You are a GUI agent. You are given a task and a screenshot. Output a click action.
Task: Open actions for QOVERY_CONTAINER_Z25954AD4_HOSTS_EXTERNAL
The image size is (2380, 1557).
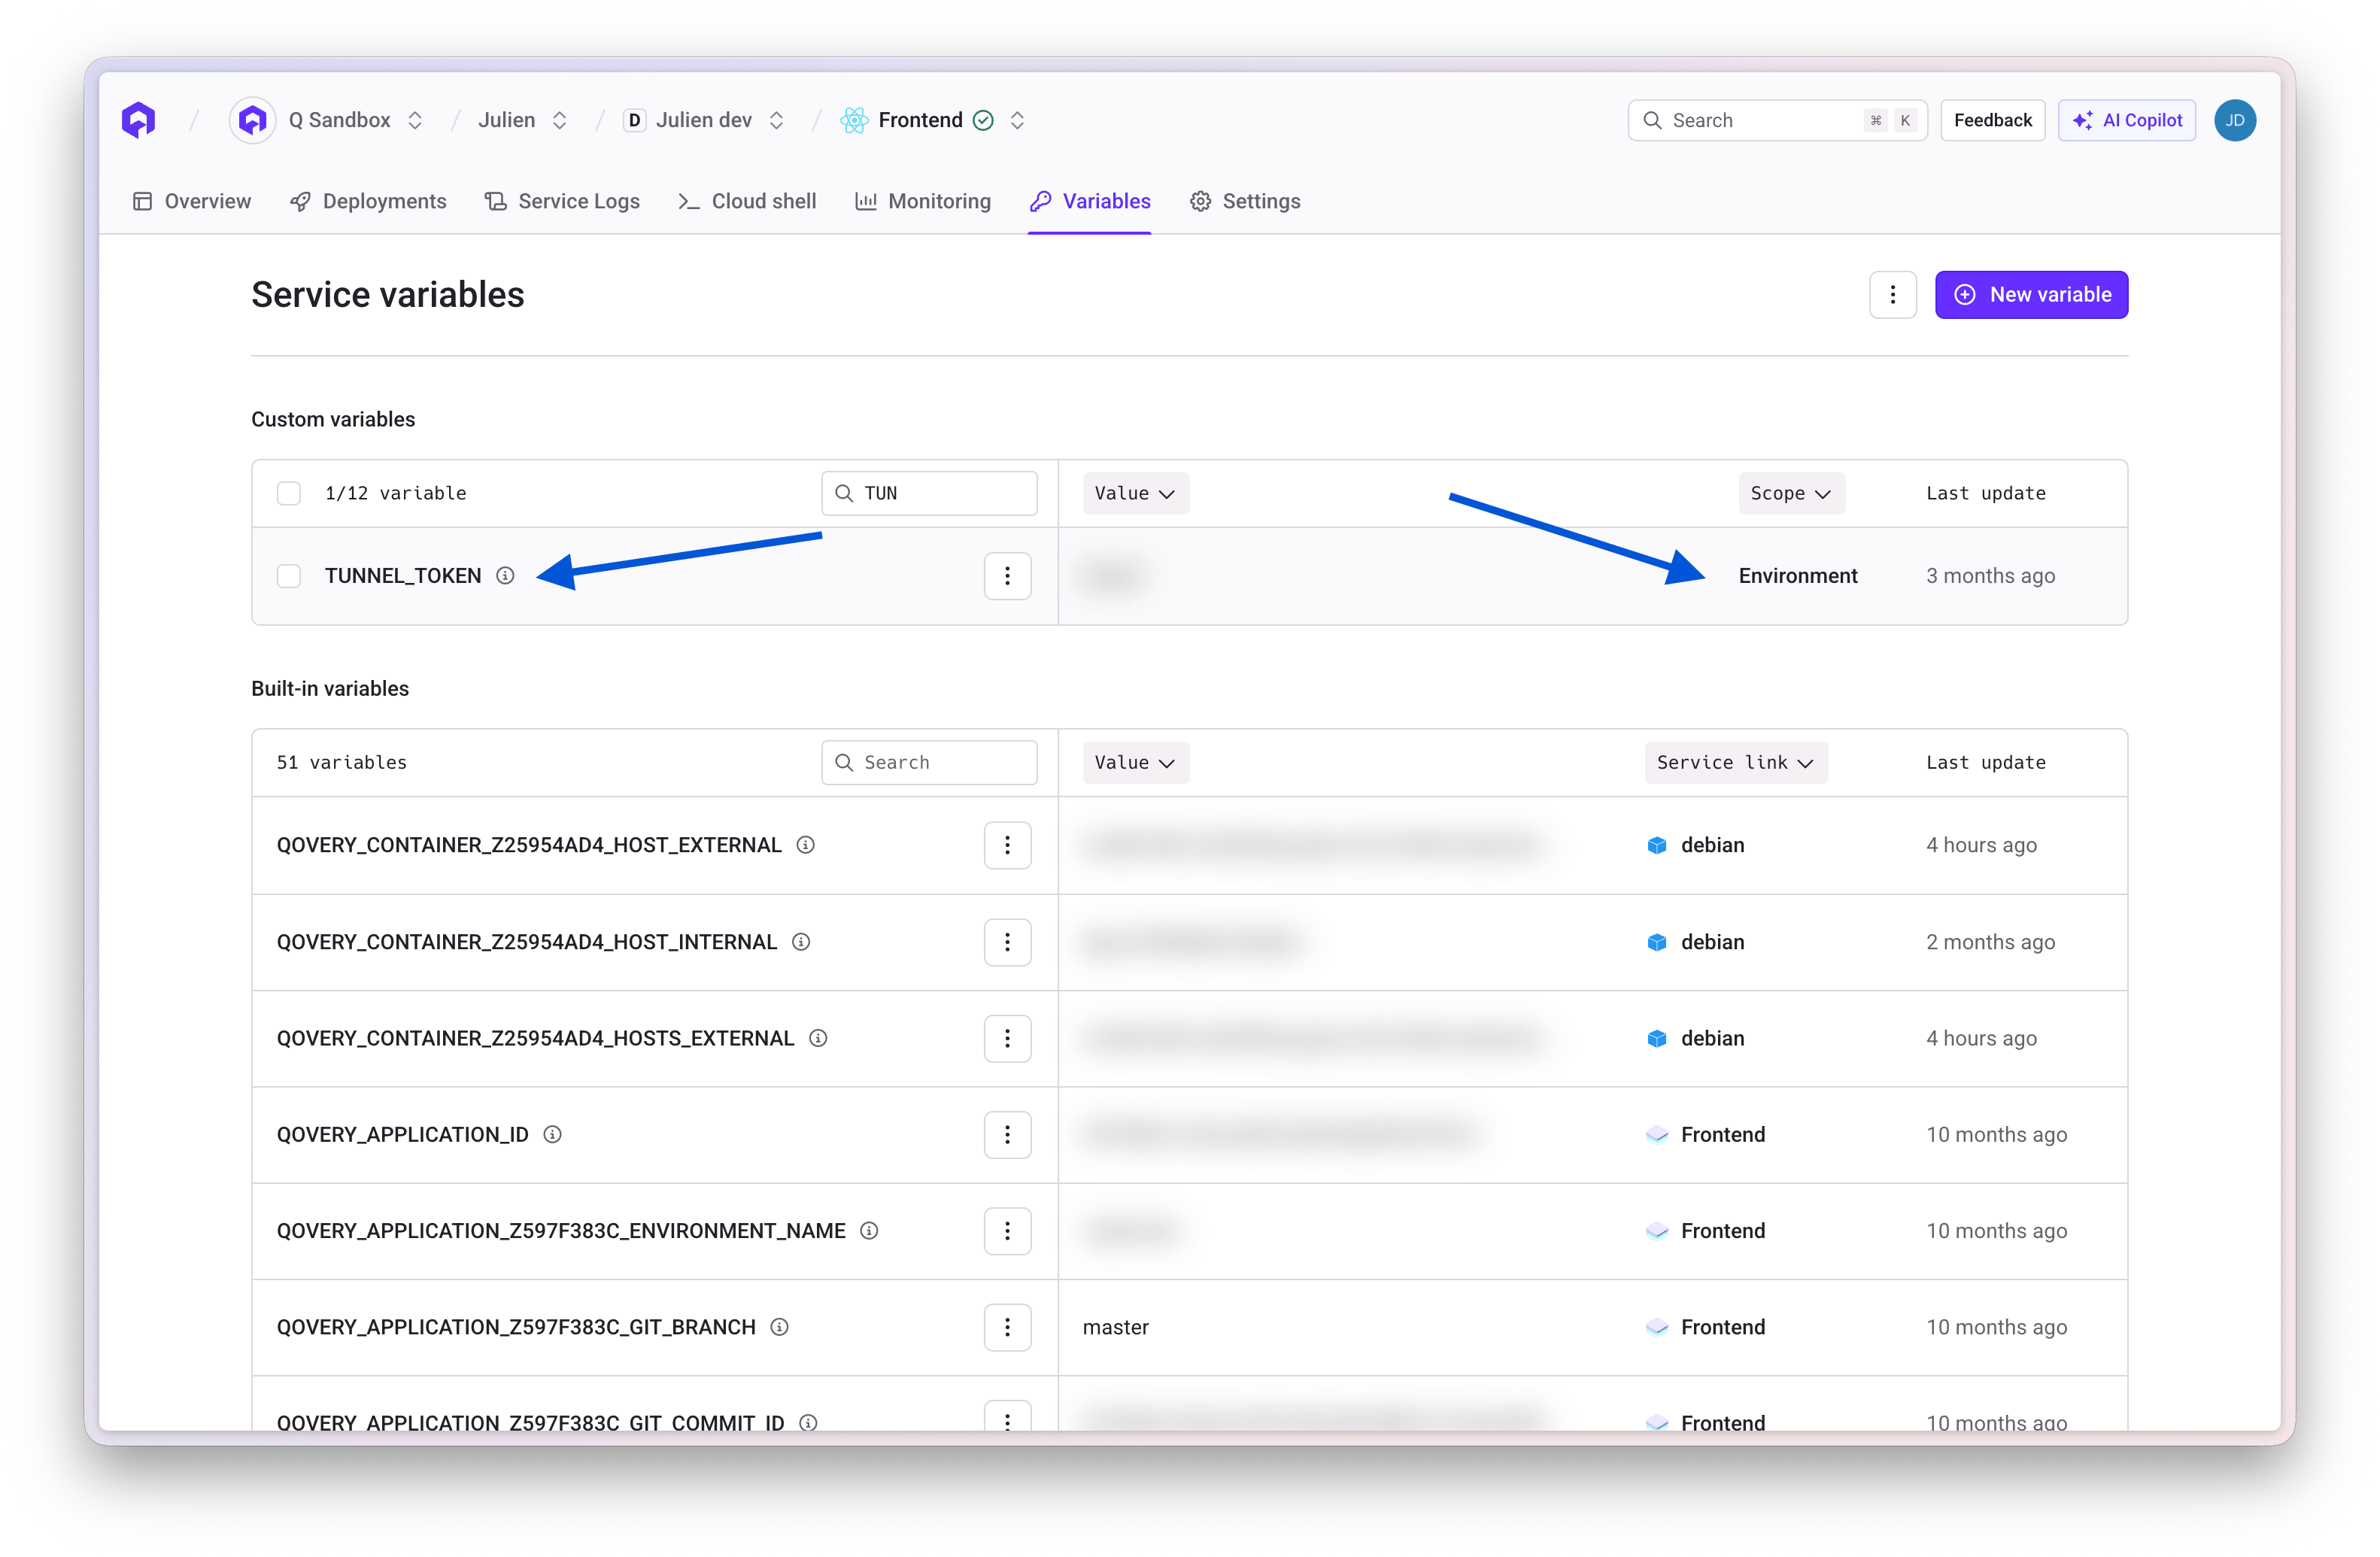1007,1038
